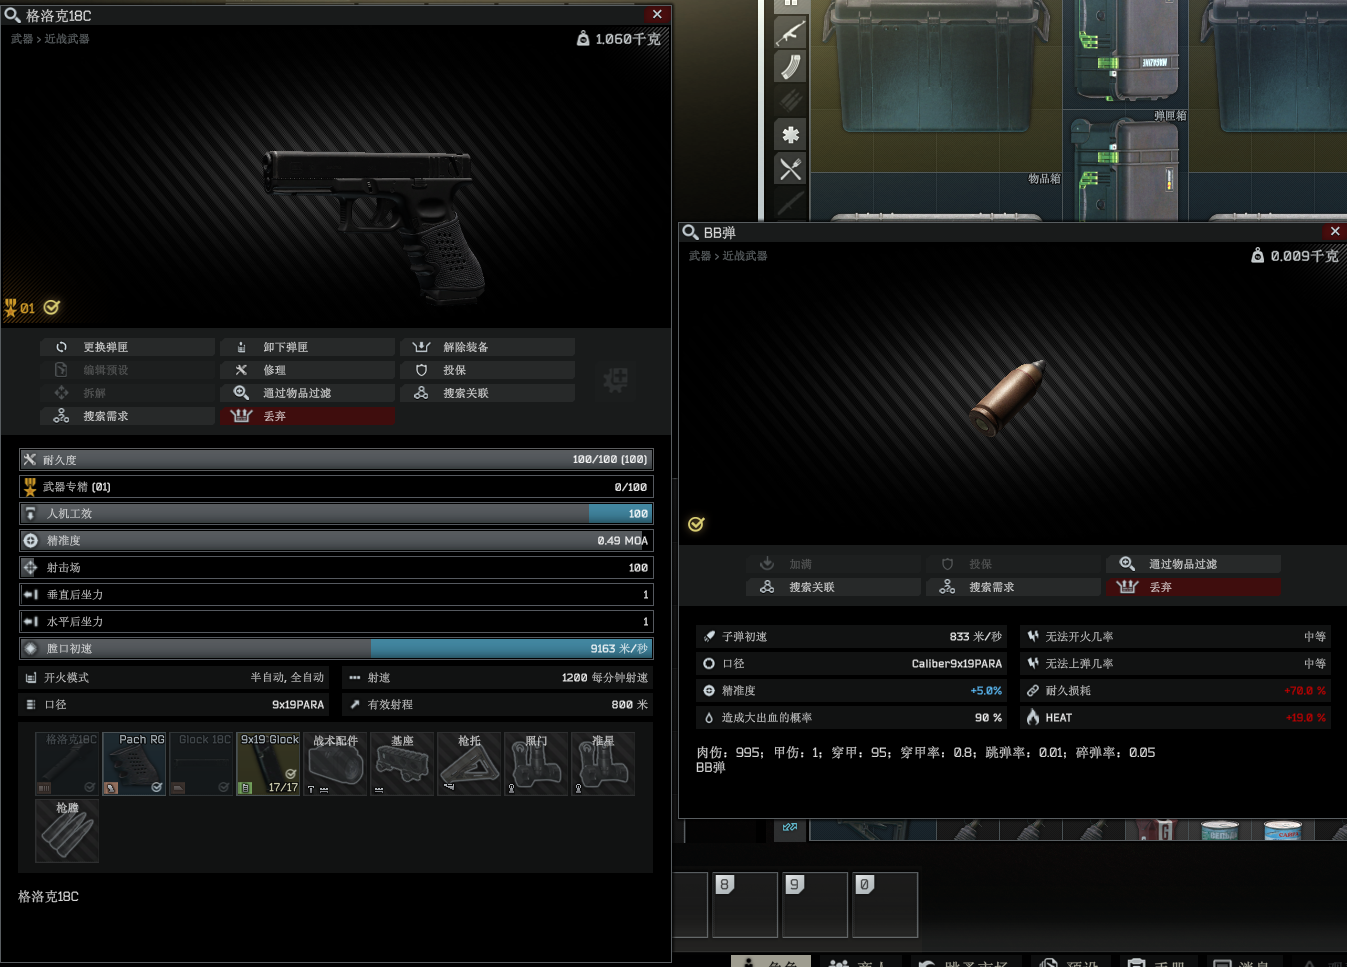The image size is (1347, 967).
Task: Select the empty 枪托 stock slot
Action: pyautogui.click(x=469, y=764)
